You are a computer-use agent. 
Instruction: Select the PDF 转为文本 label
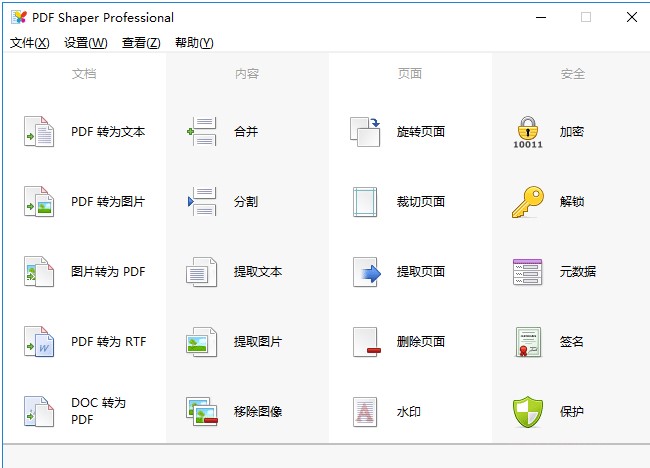(x=108, y=131)
